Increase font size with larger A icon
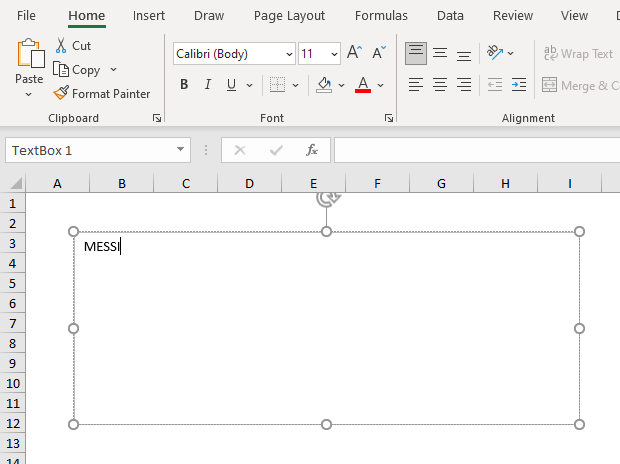 pos(354,53)
